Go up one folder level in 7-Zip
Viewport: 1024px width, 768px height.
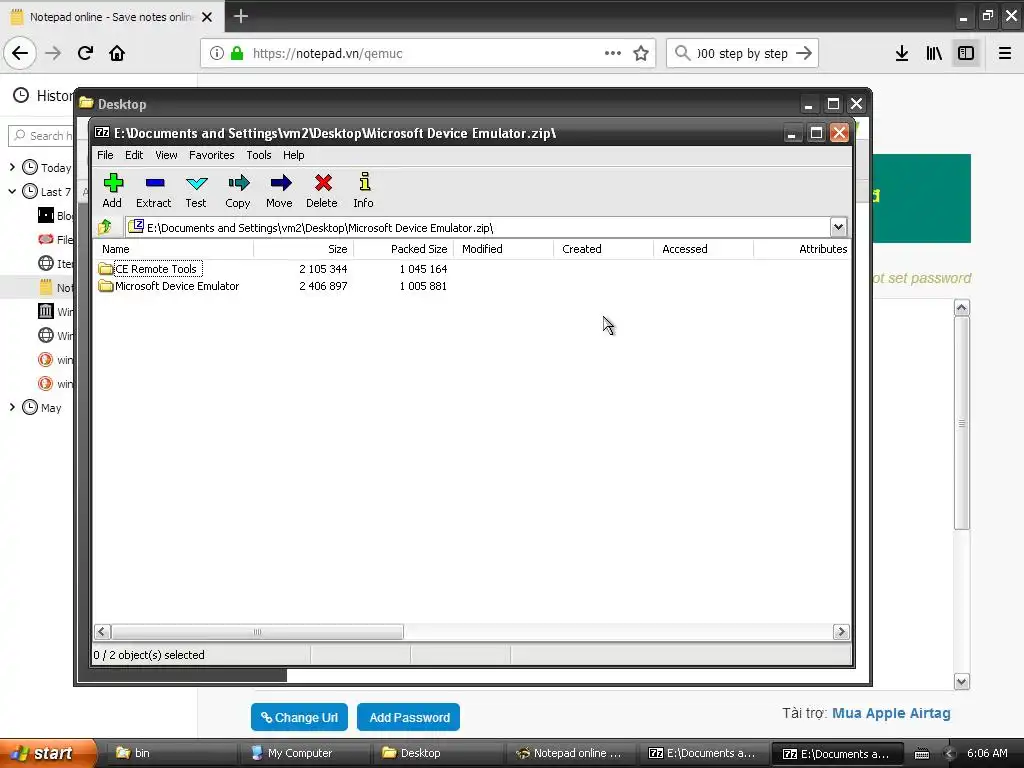105,227
